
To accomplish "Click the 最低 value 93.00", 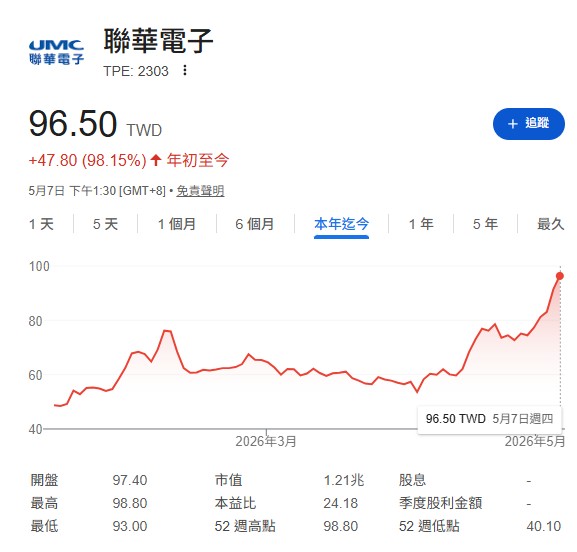I will (x=130, y=526).
